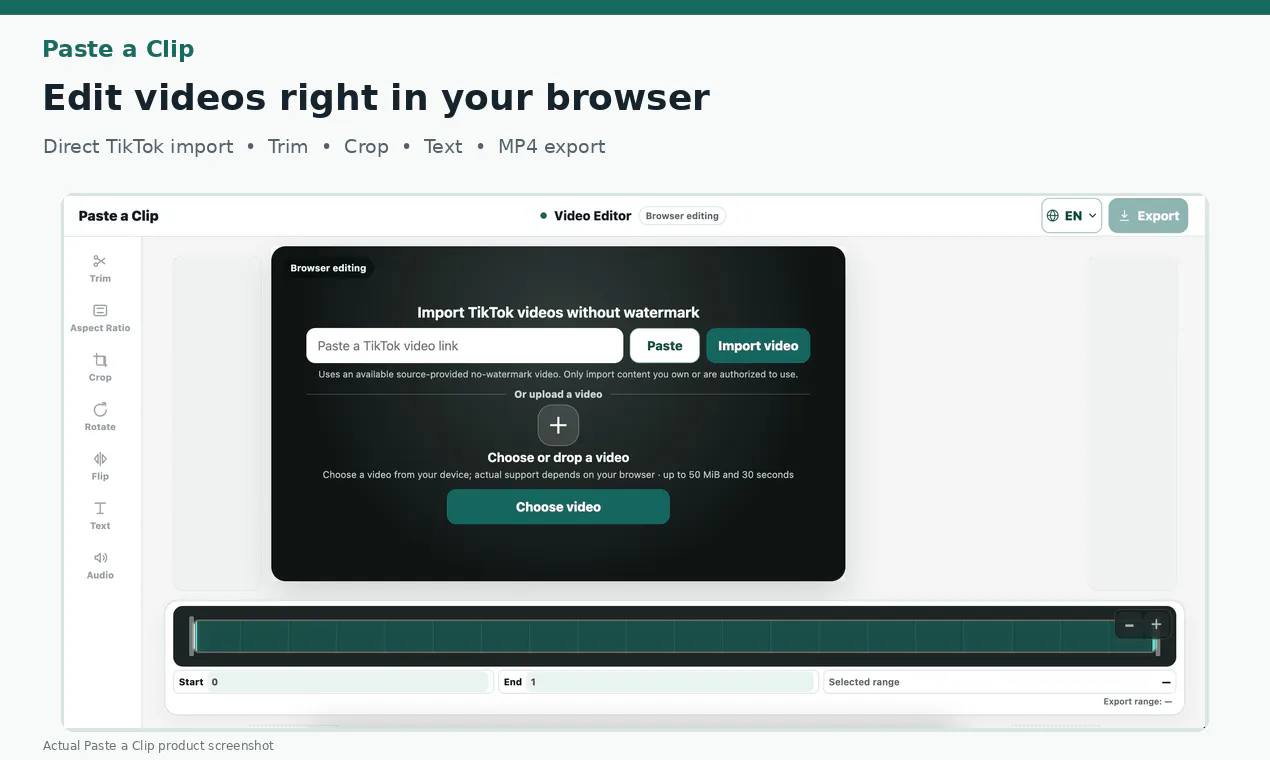This screenshot has height=760, width=1270.
Task: Focus the Paste a TikTok video link field
Action: coord(465,346)
